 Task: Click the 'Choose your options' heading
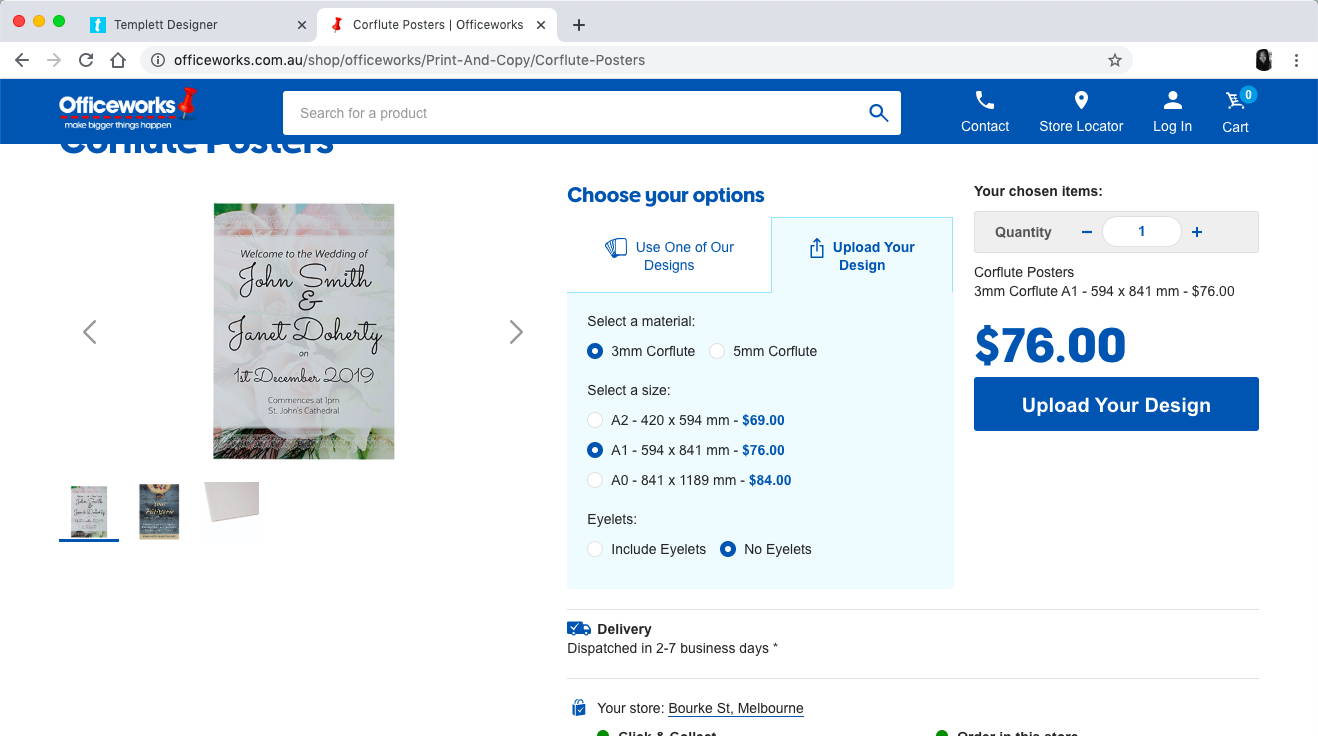coord(666,195)
